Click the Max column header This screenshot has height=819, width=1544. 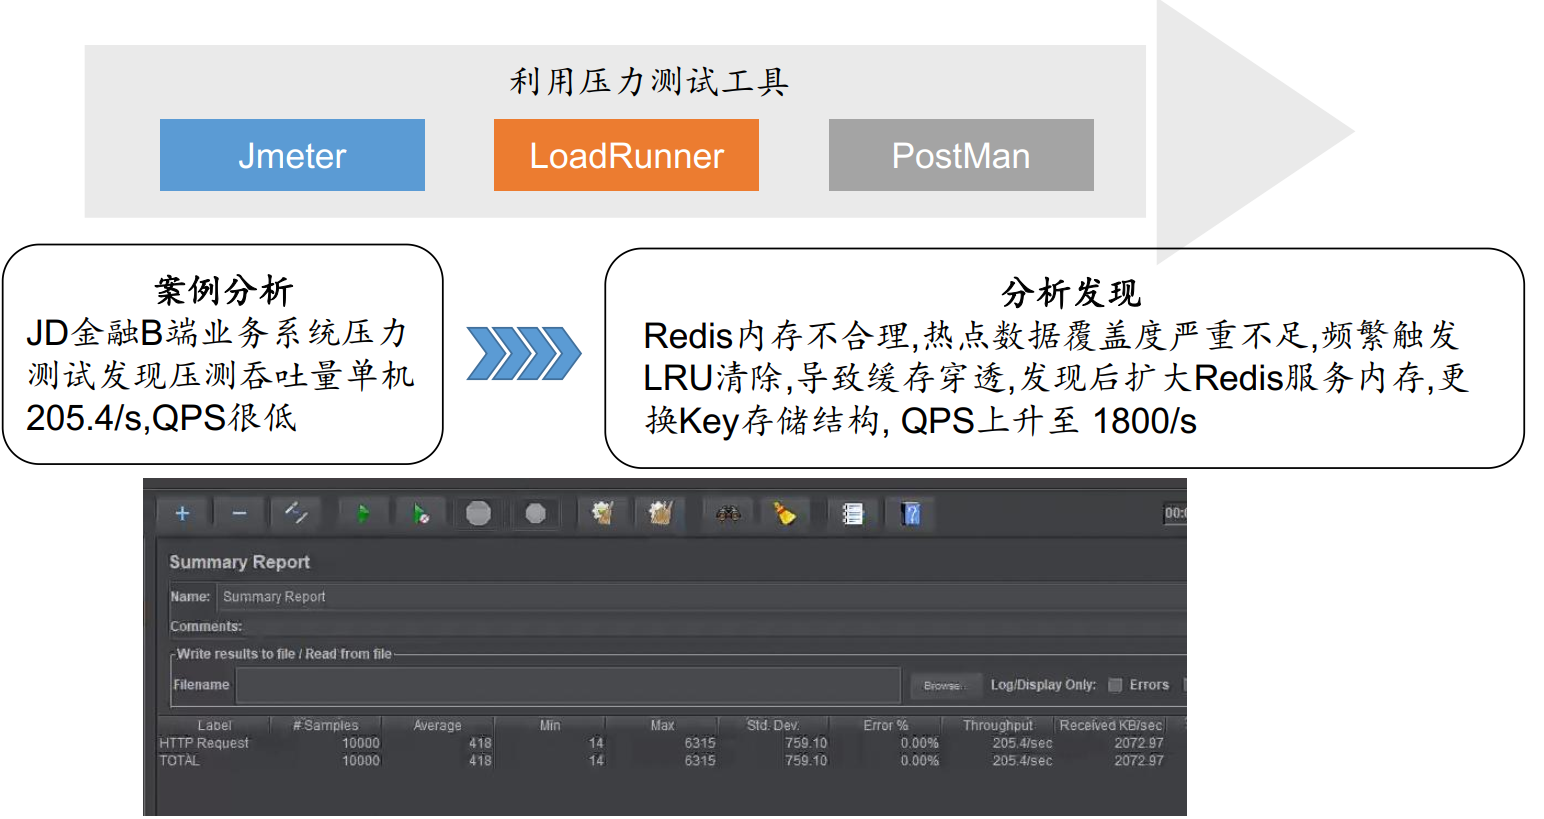[662, 725]
